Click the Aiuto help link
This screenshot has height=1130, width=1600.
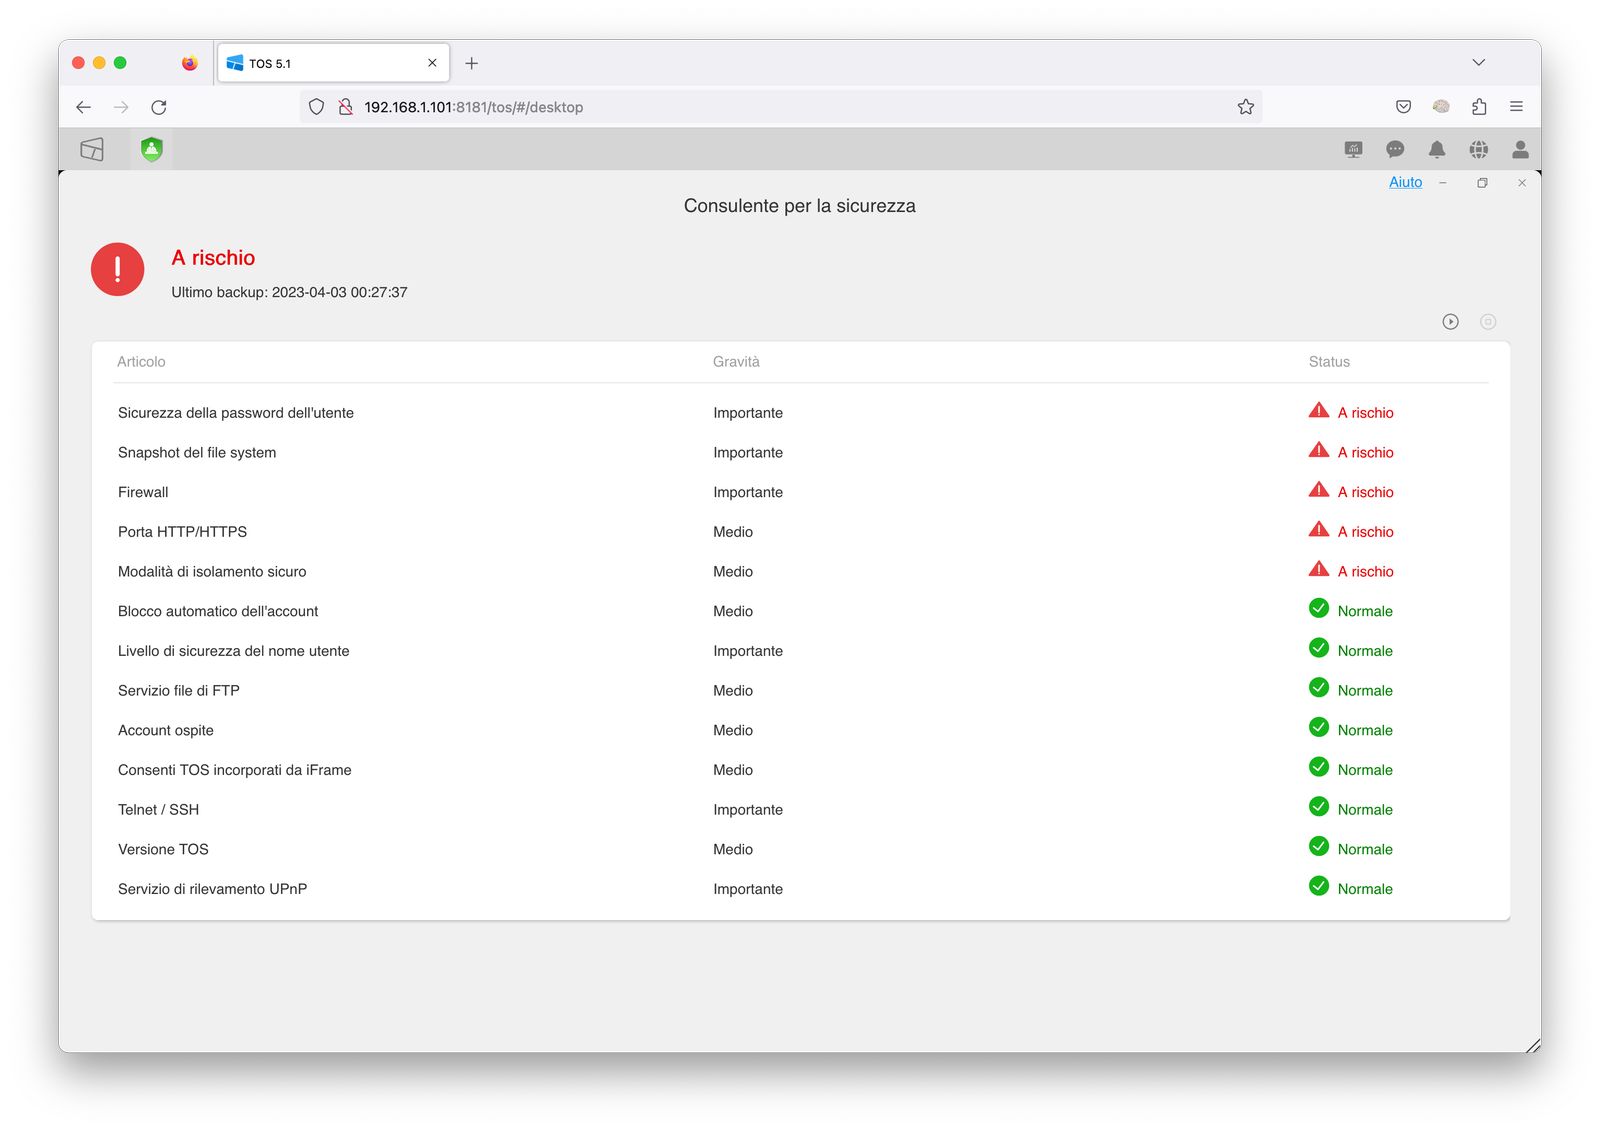(x=1405, y=182)
